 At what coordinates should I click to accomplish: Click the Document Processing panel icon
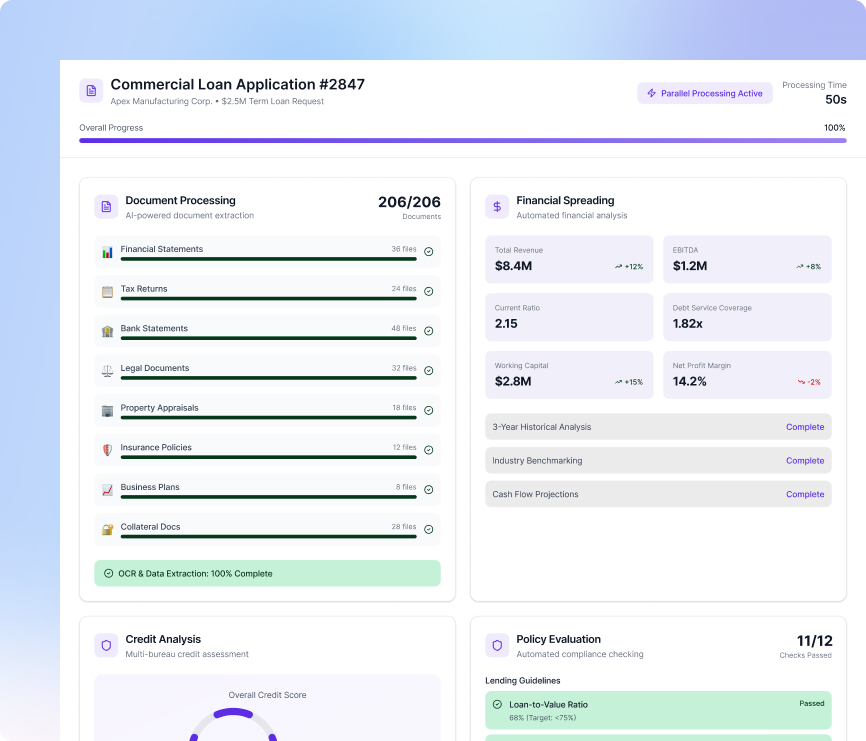click(x=106, y=206)
